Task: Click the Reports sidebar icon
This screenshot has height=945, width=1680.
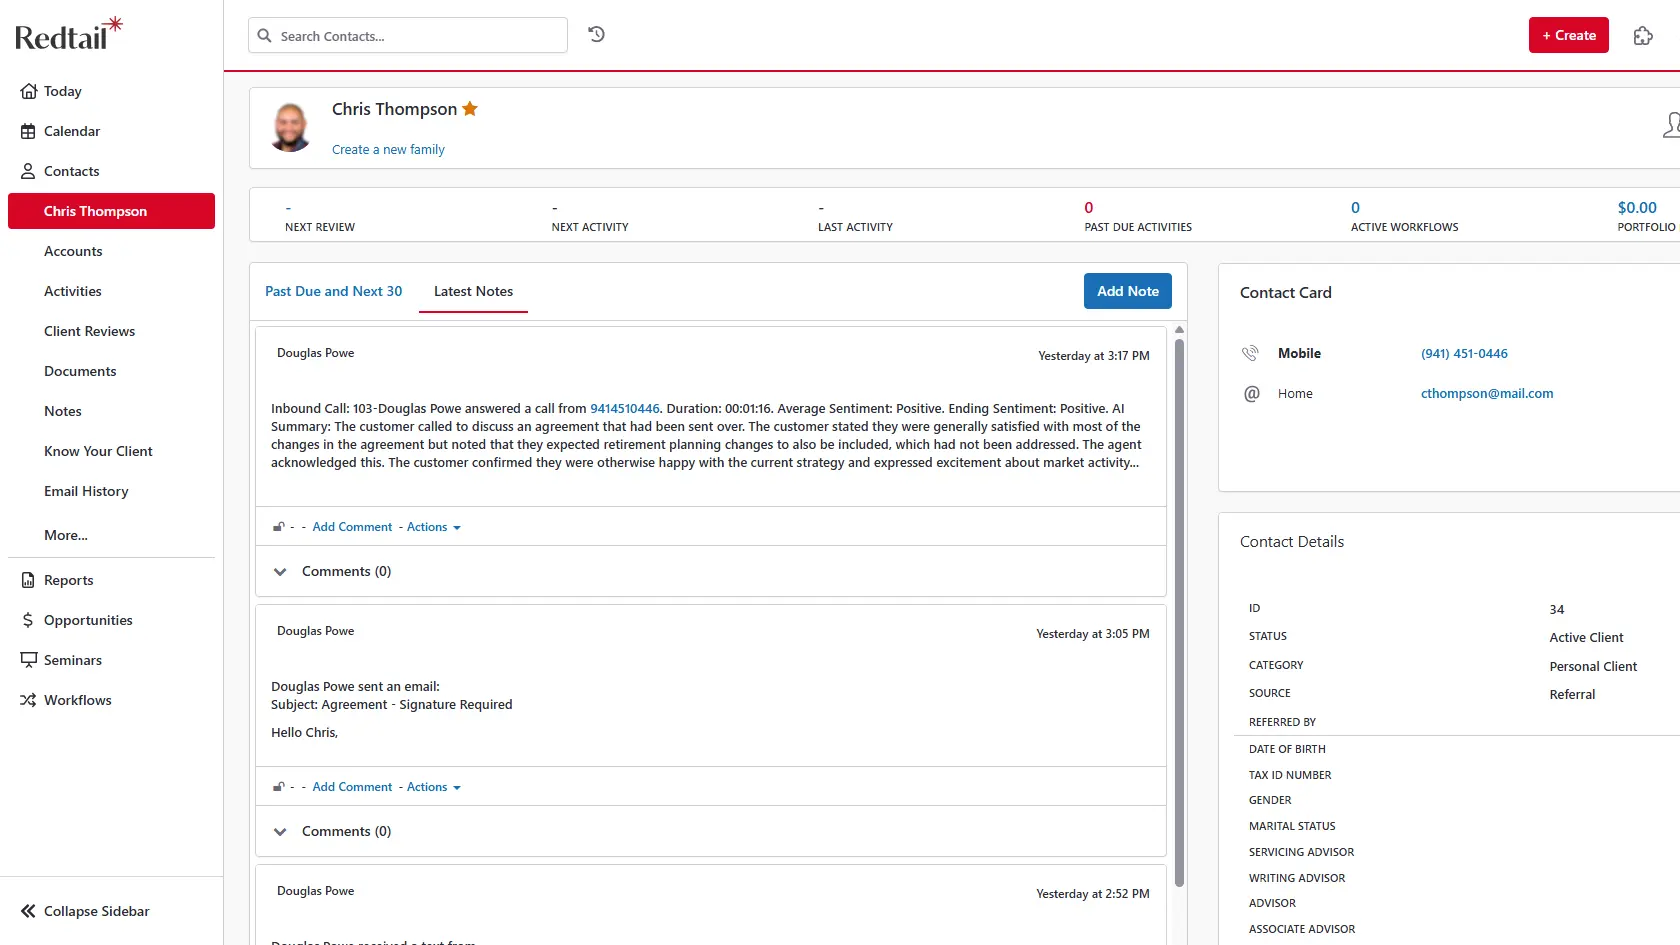Action: pyautogui.click(x=28, y=580)
